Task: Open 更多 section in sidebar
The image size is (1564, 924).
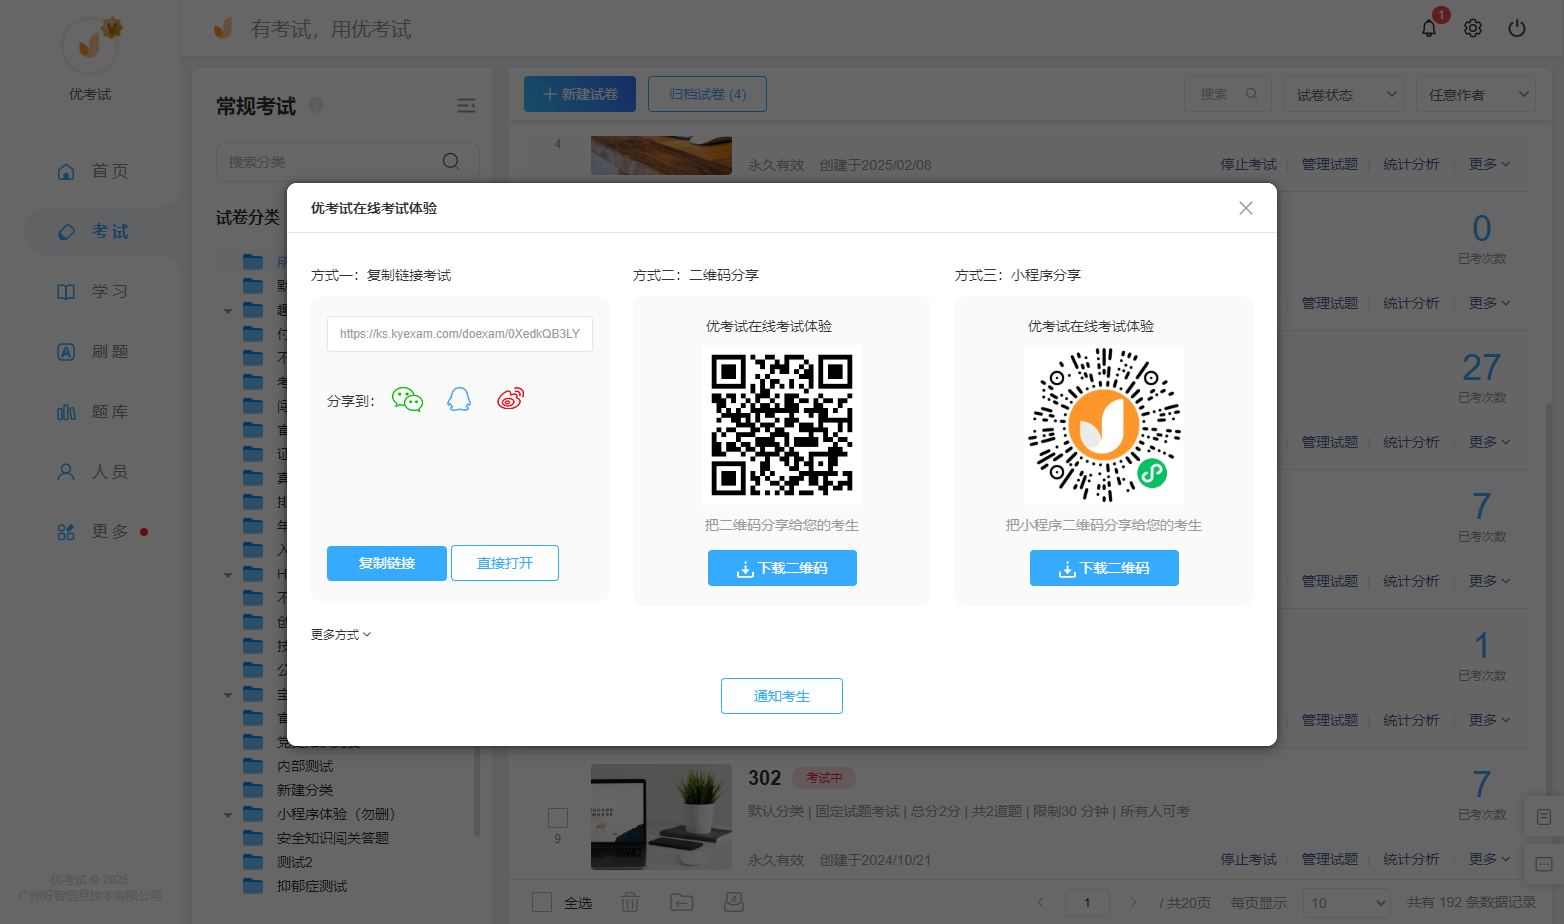Action: tap(92, 531)
